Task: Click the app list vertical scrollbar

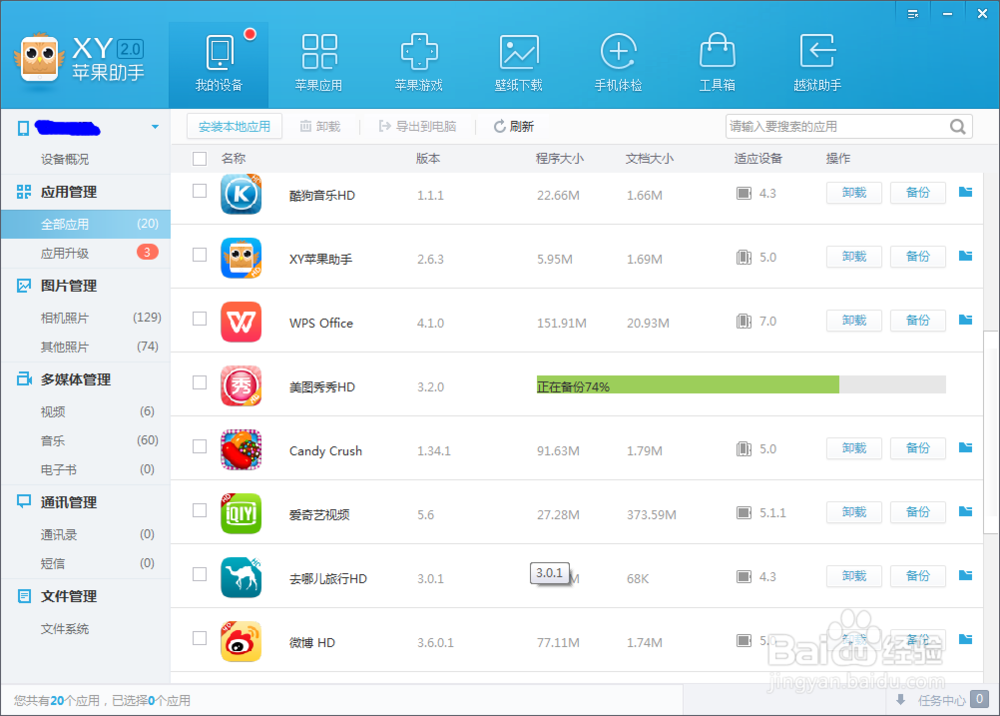Action: (991, 432)
